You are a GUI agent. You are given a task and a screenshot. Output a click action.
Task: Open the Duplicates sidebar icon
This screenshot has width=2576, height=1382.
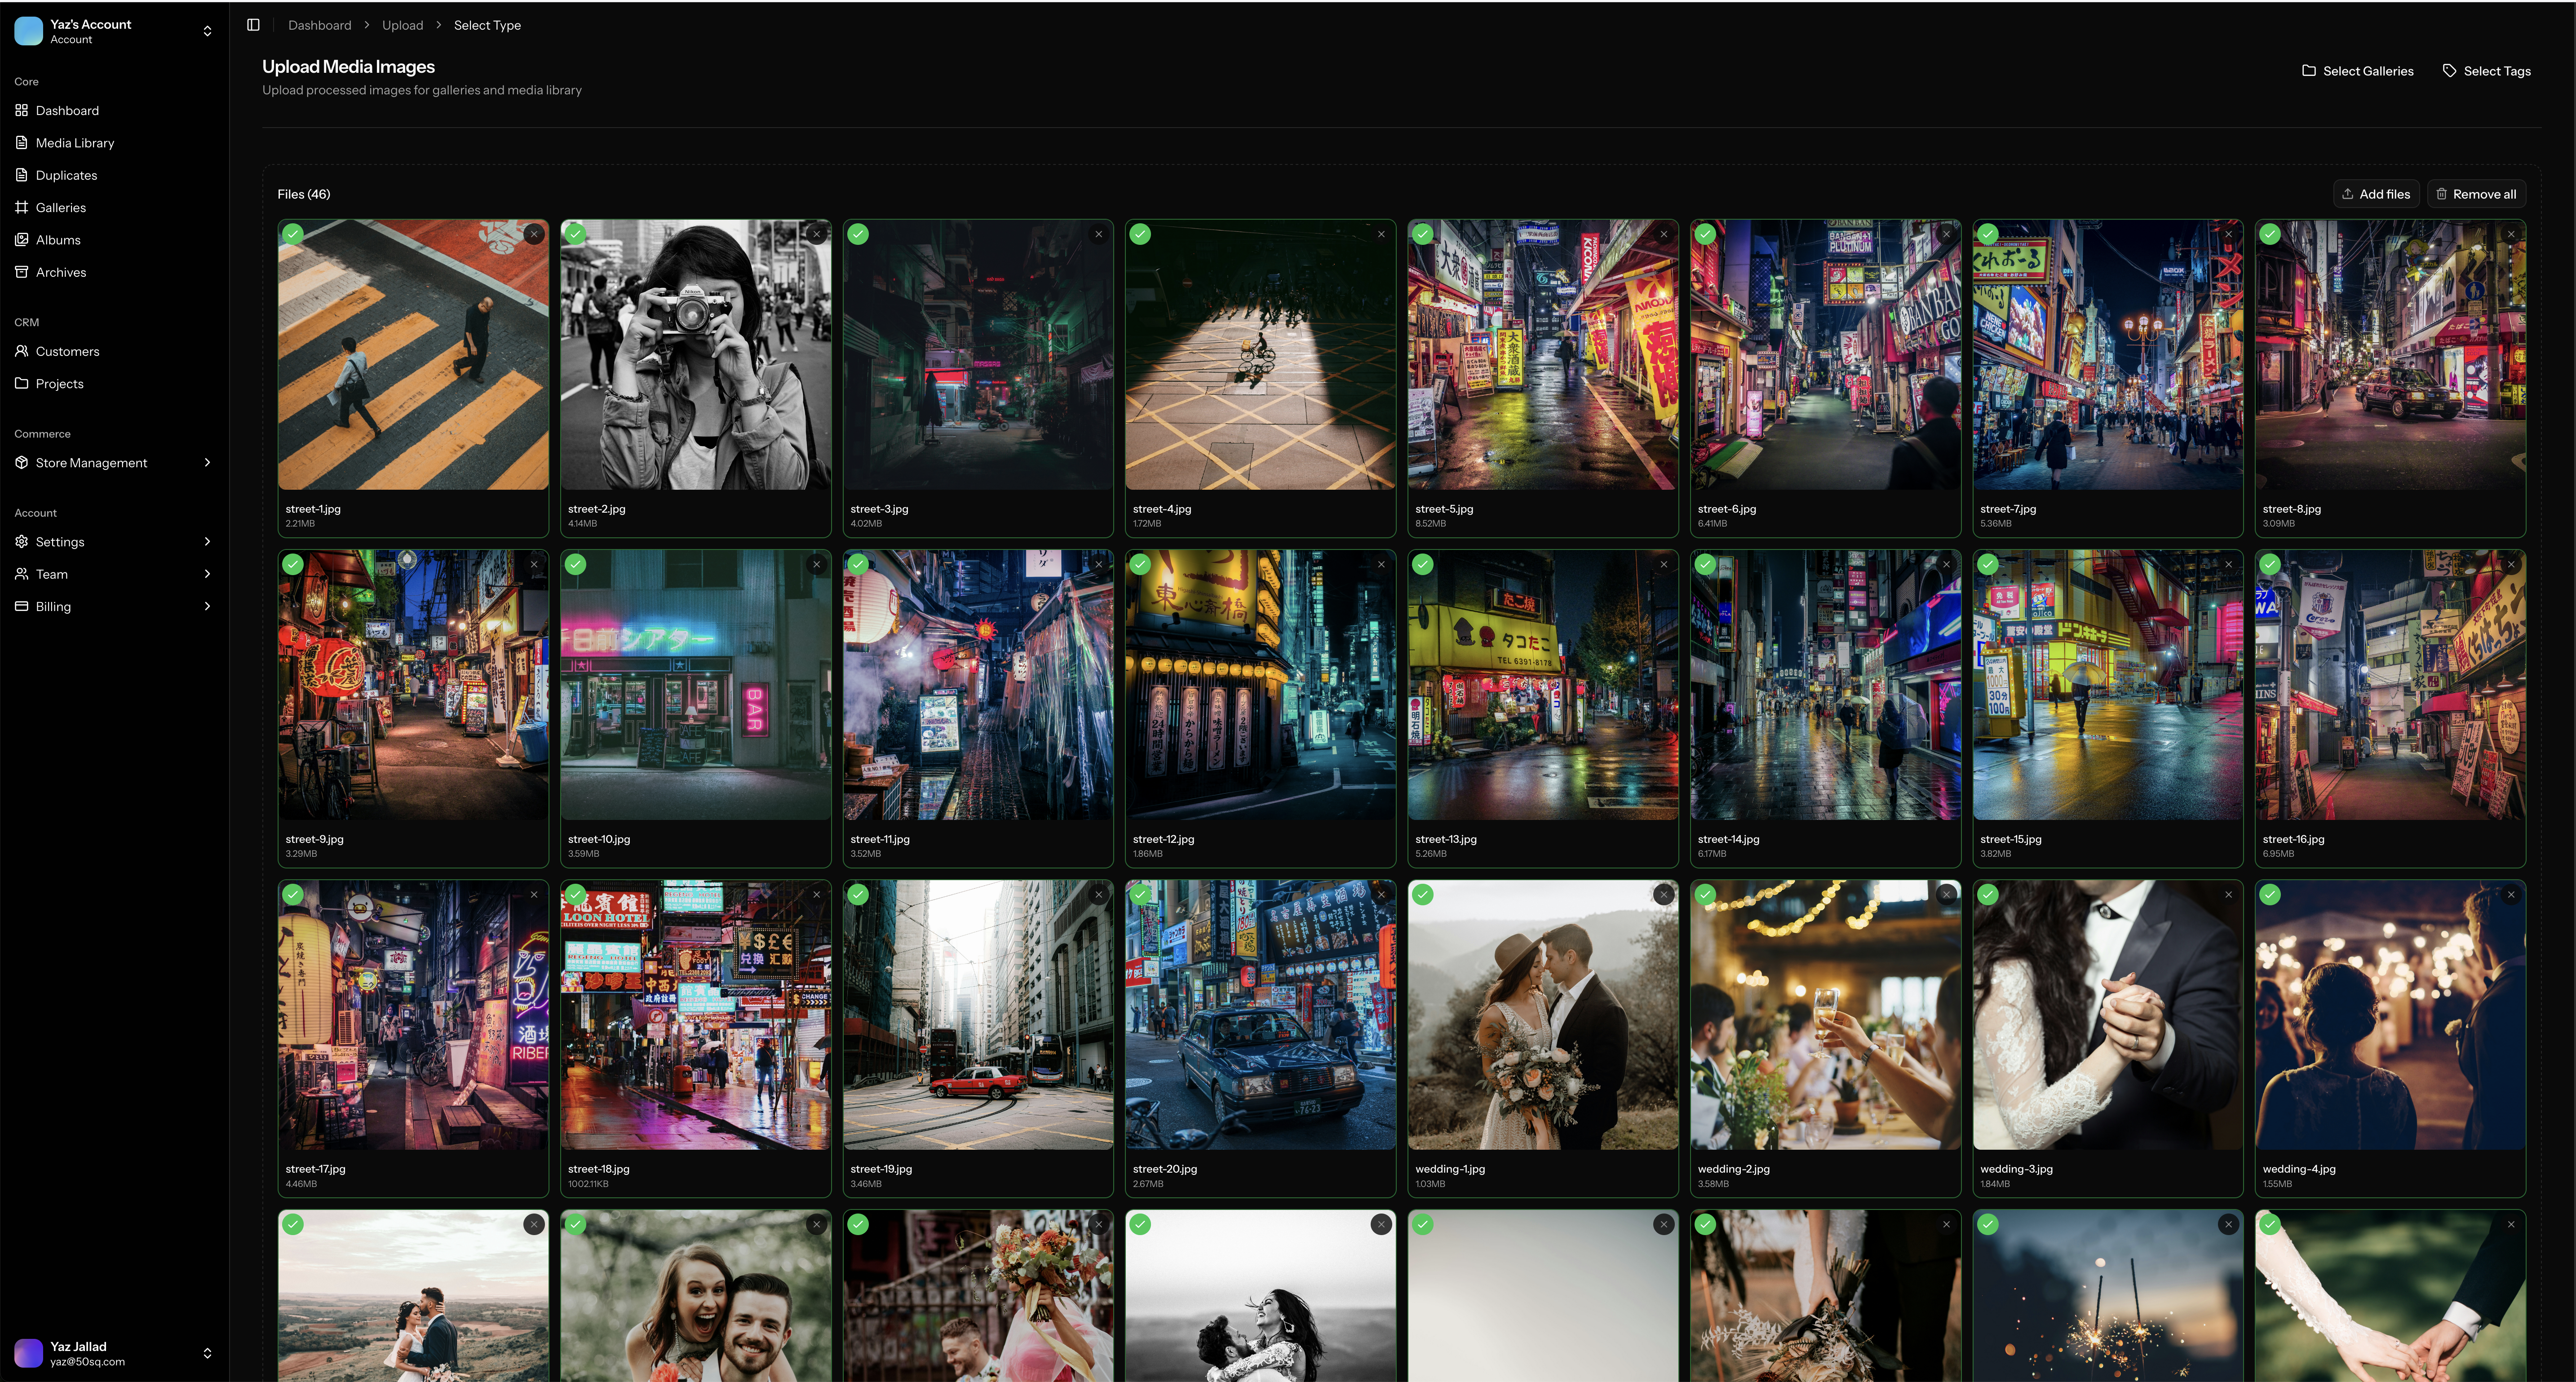point(21,175)
